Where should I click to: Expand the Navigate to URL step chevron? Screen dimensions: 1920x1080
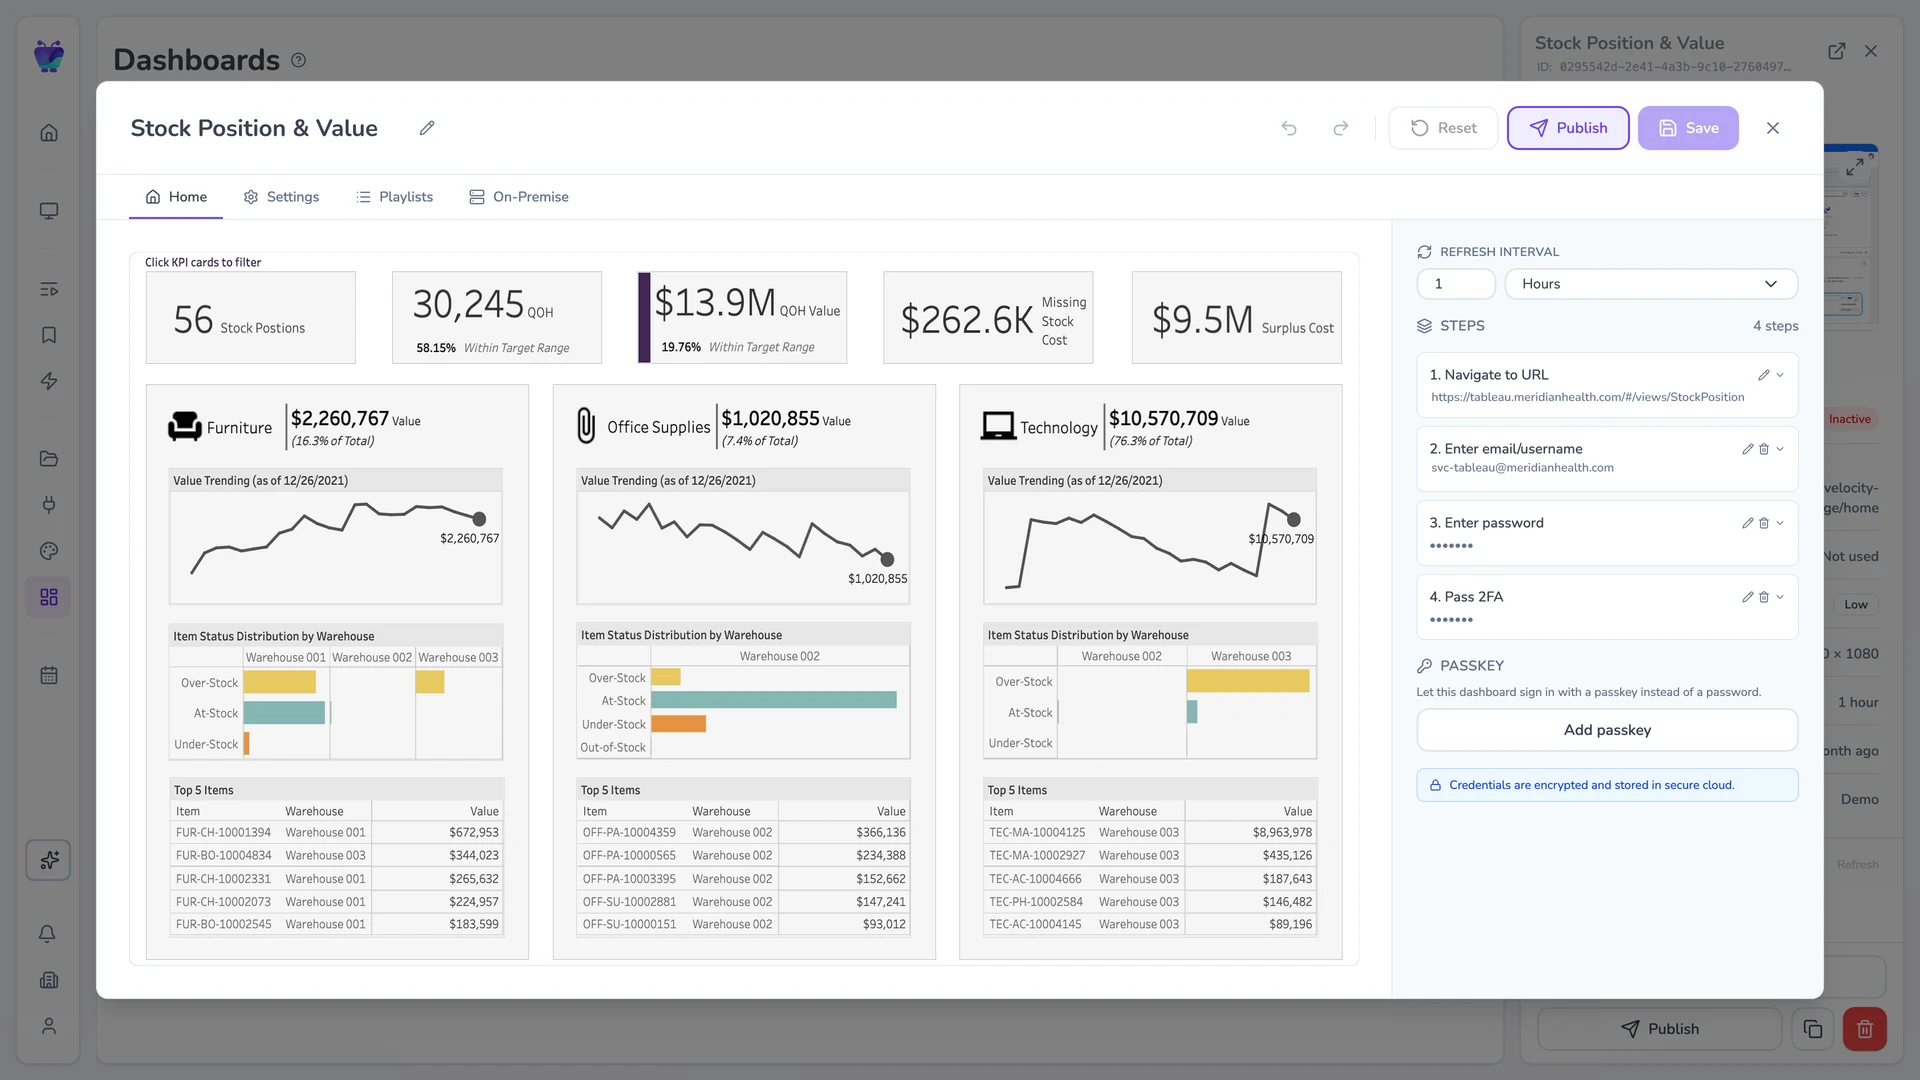pos(1780,375)
